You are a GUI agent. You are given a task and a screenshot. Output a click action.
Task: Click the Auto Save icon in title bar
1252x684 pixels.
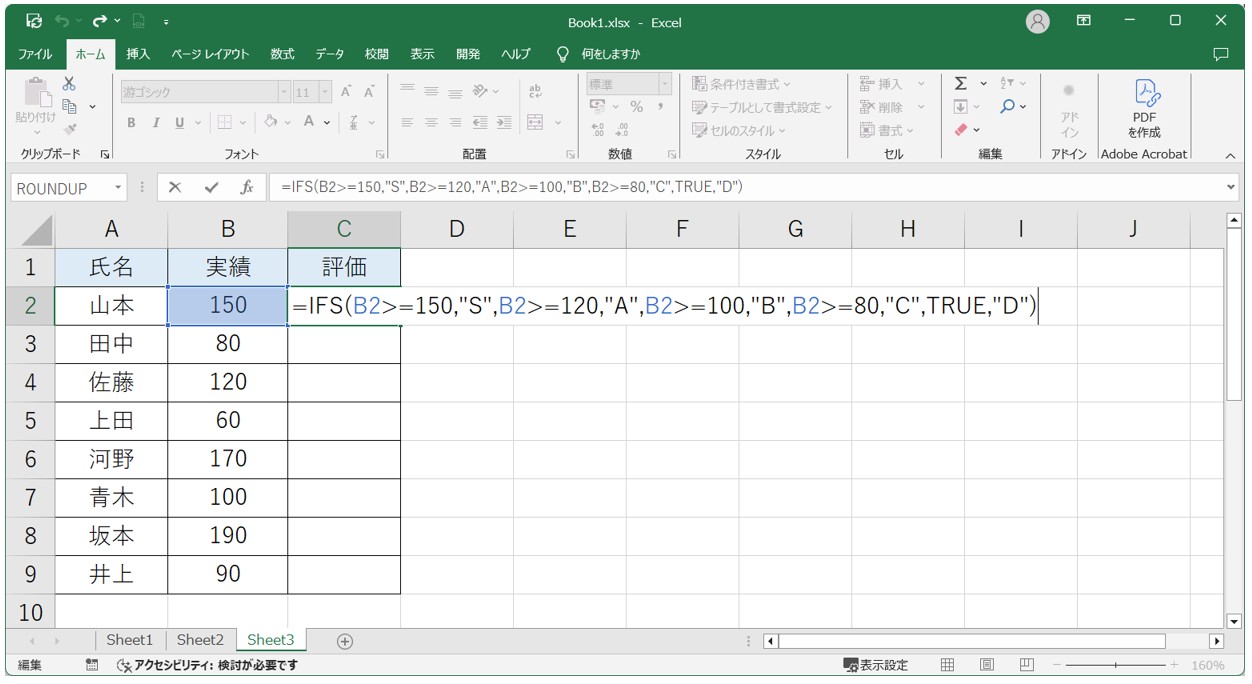tap(34, 20)
